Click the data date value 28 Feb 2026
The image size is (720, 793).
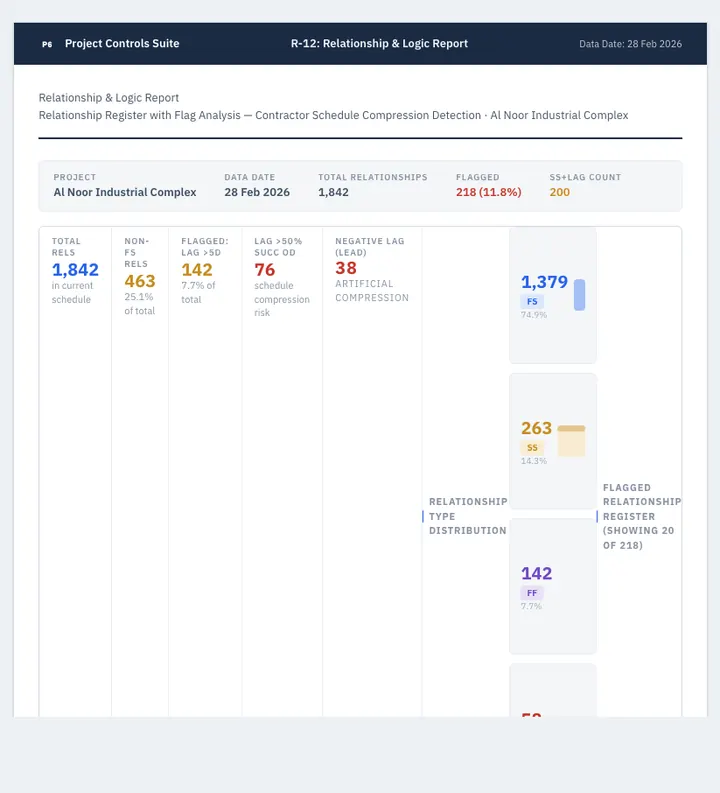click(257, 192)
